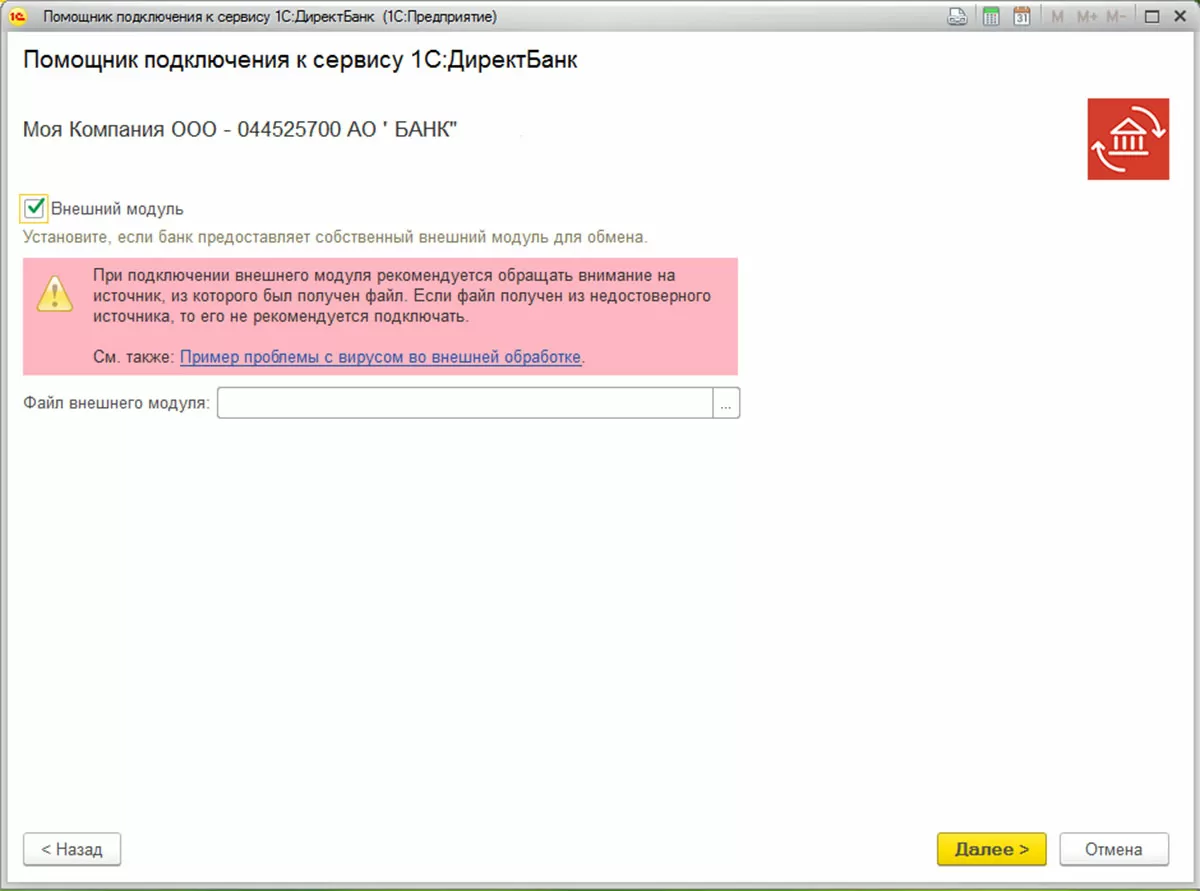Click the yellow warning triangle icon
Screen dimensions: 1200x891
(x=55, y=292)
